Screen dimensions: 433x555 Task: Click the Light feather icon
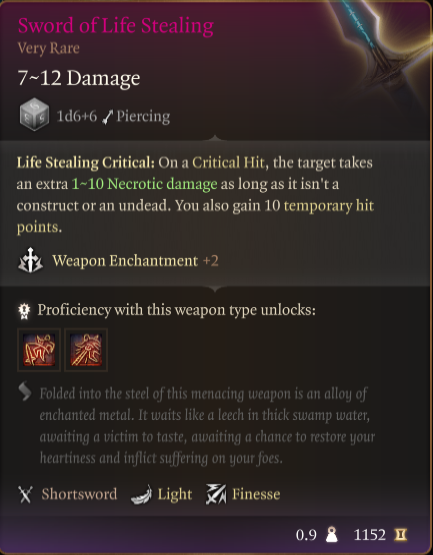point(141,494)
